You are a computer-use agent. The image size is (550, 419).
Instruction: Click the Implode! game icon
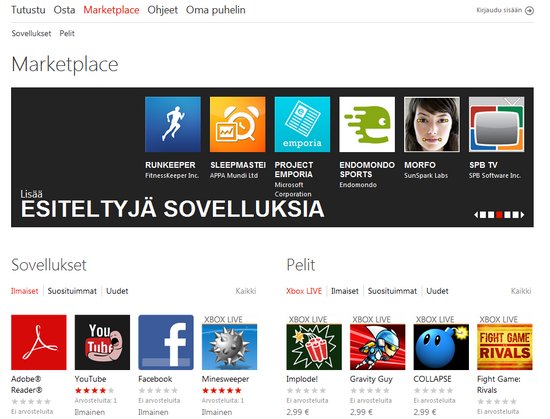pyautogui.click(x=314, y=347)
